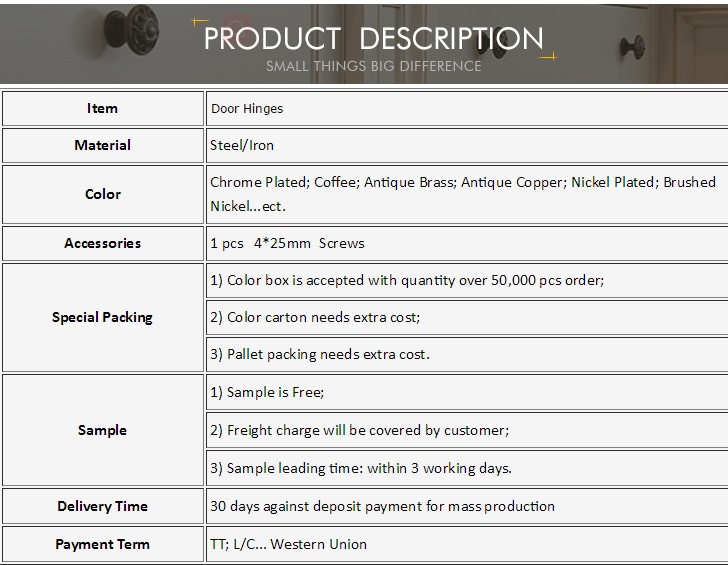Viewport: 728px width, 565px height.
Task: Click the Color box 50,000 pcs row
Action: click(467, 280)
